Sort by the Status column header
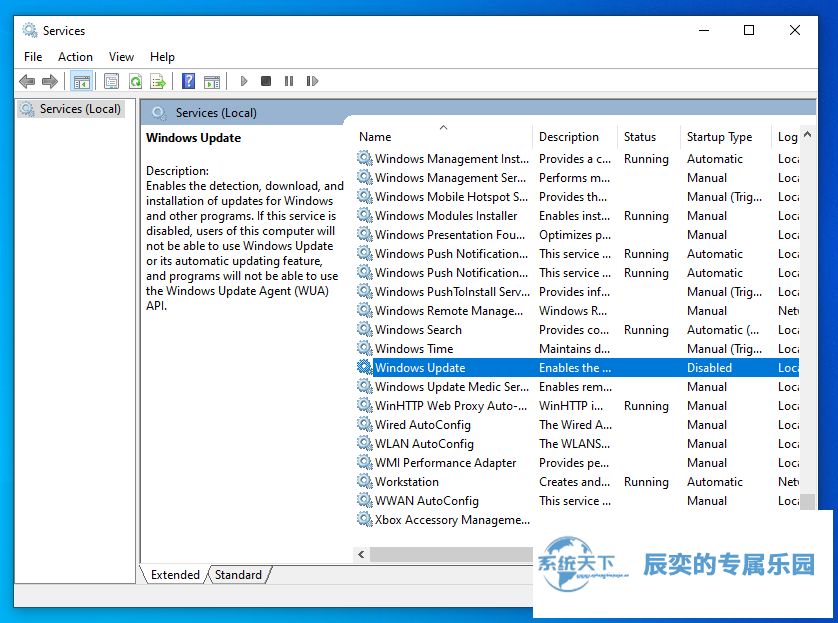This screenshot has height=623, width=838. pyautogui.click(x=648, y=137)
